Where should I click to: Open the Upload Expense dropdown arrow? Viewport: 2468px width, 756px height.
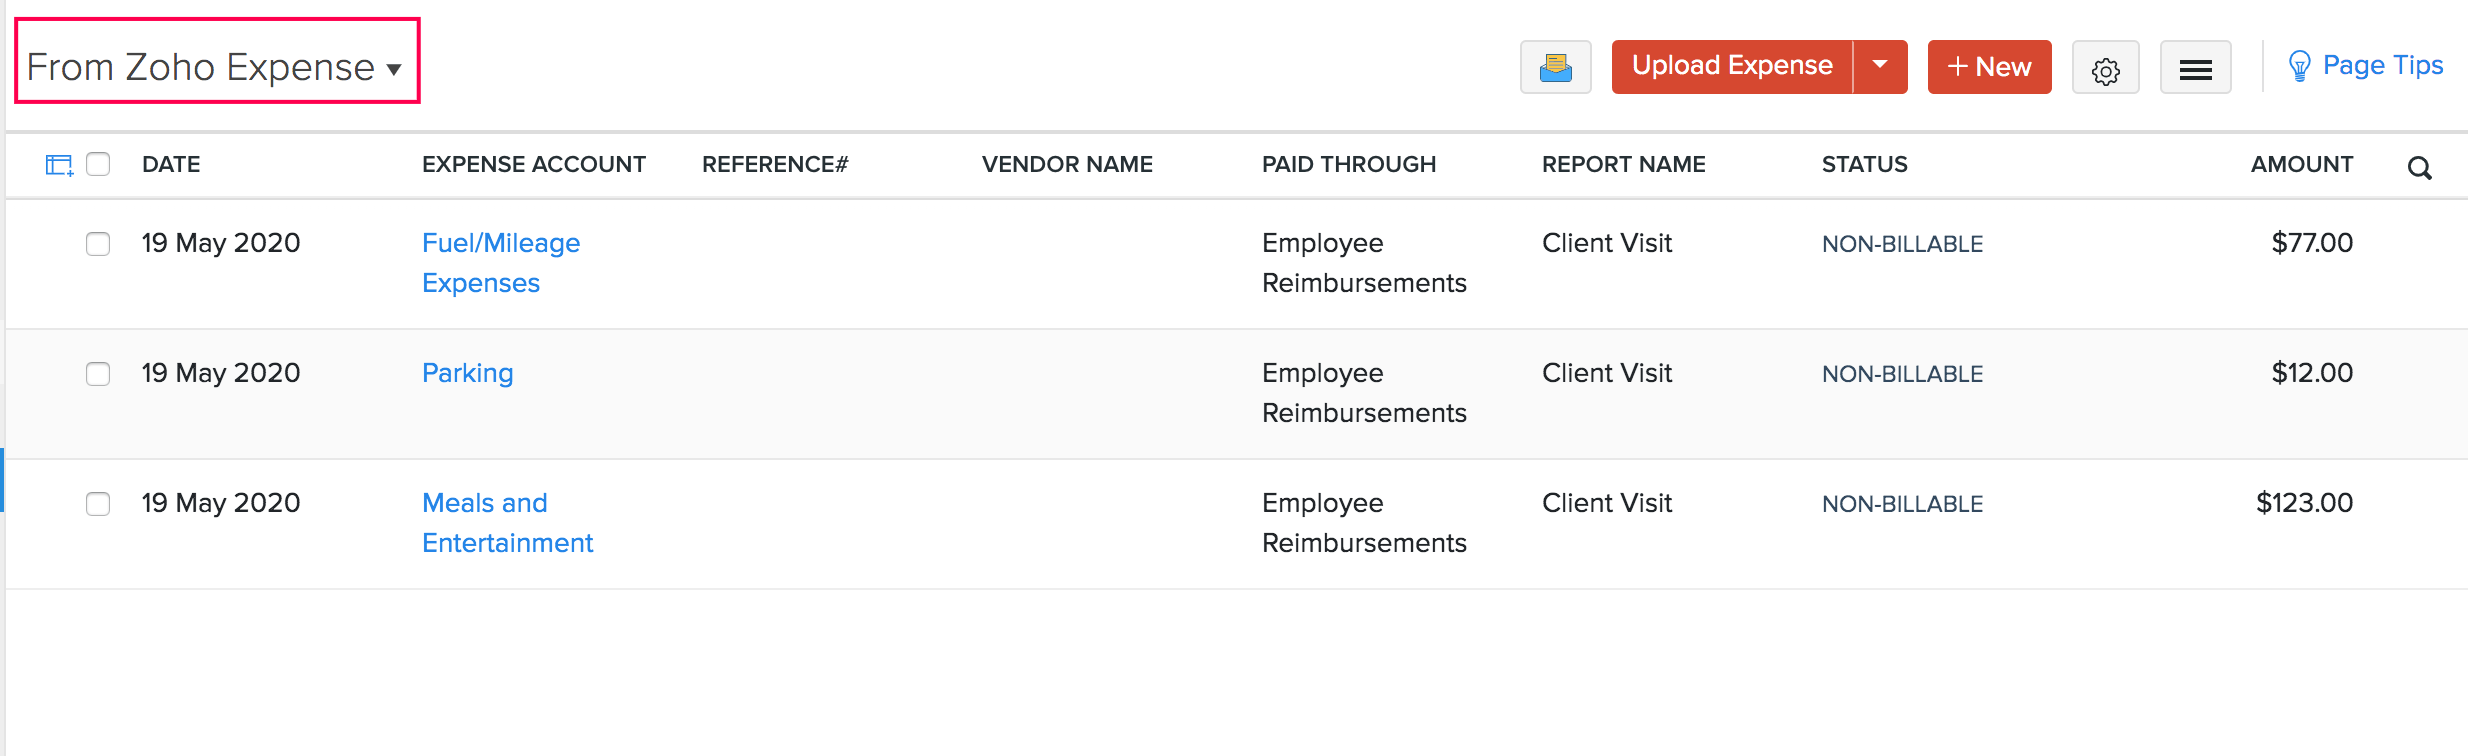click(1880, 66)
